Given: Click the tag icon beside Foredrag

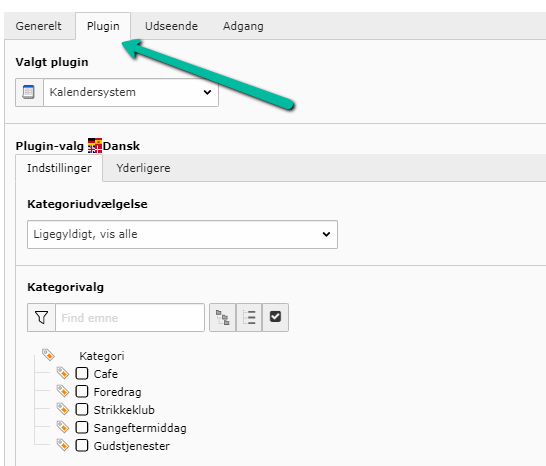Looking at the screenshot, I should point(63,391).
